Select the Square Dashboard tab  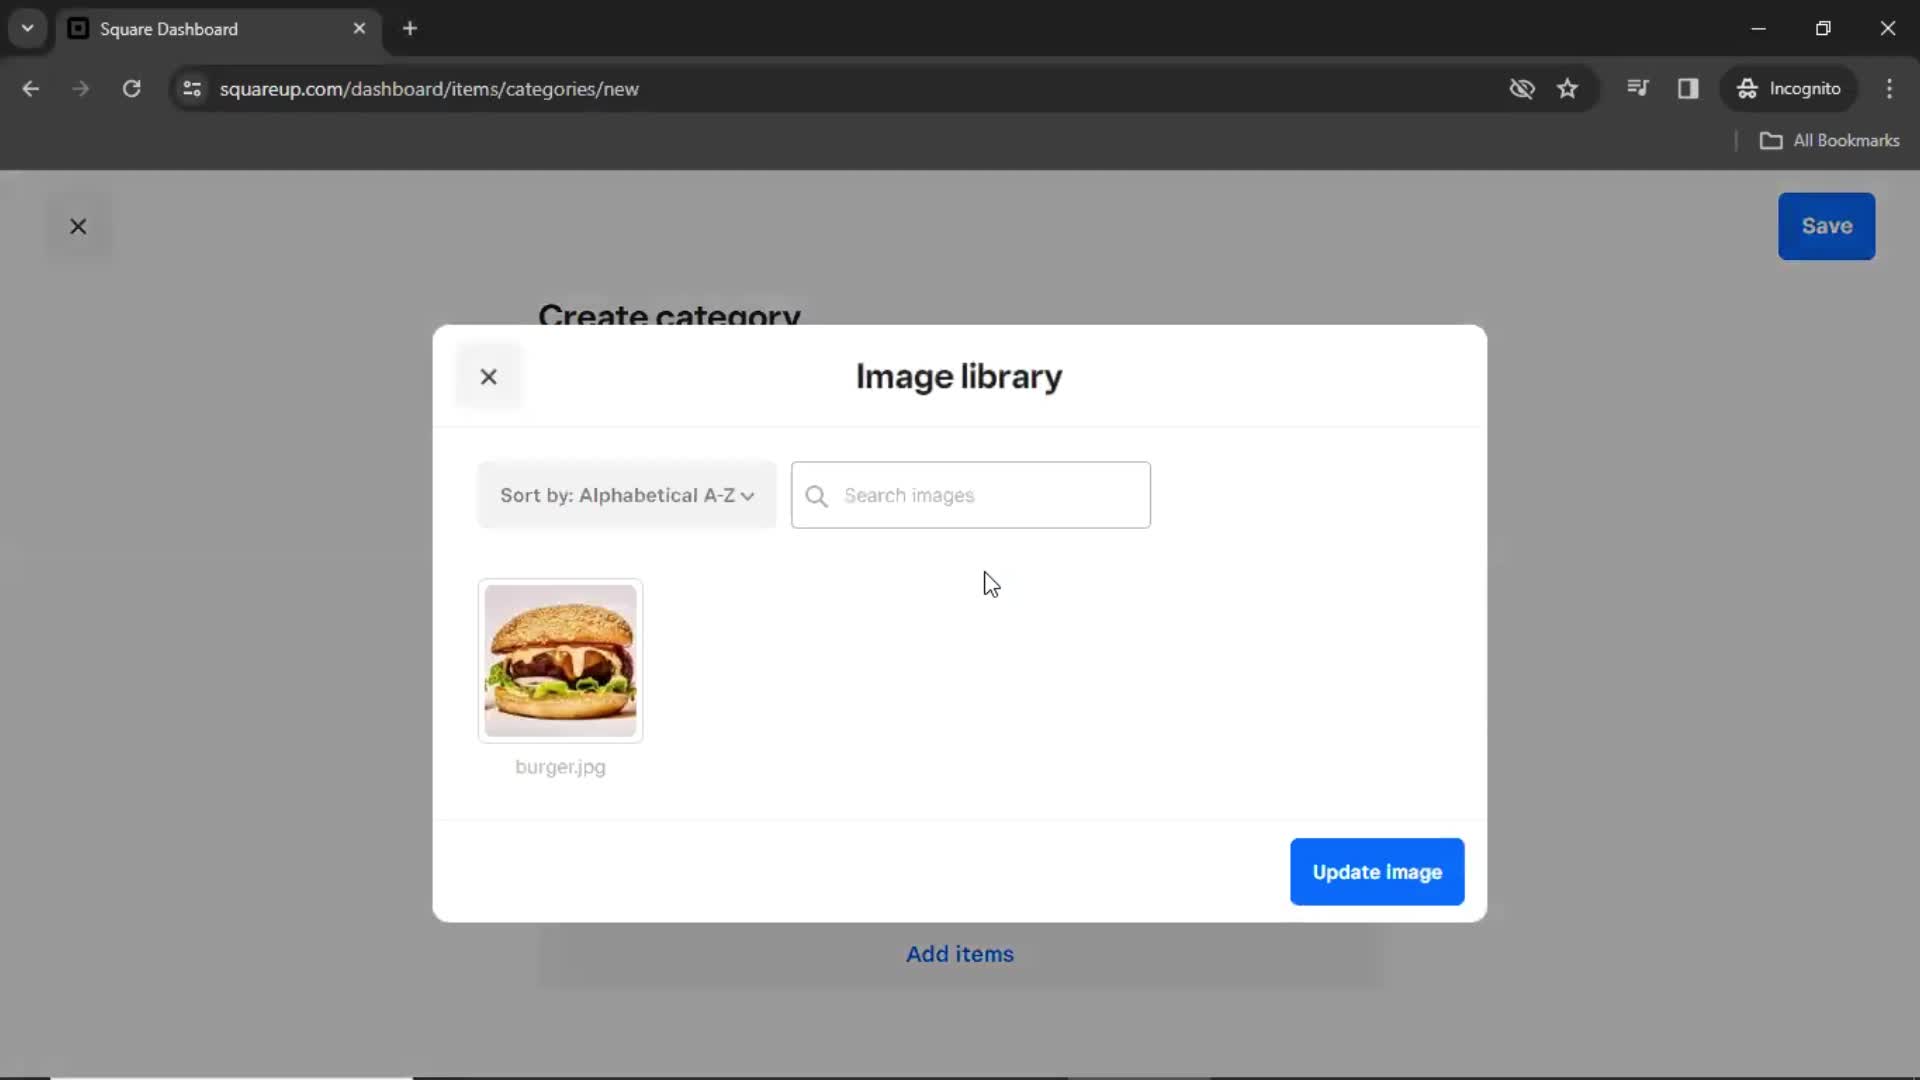(218, 29)
